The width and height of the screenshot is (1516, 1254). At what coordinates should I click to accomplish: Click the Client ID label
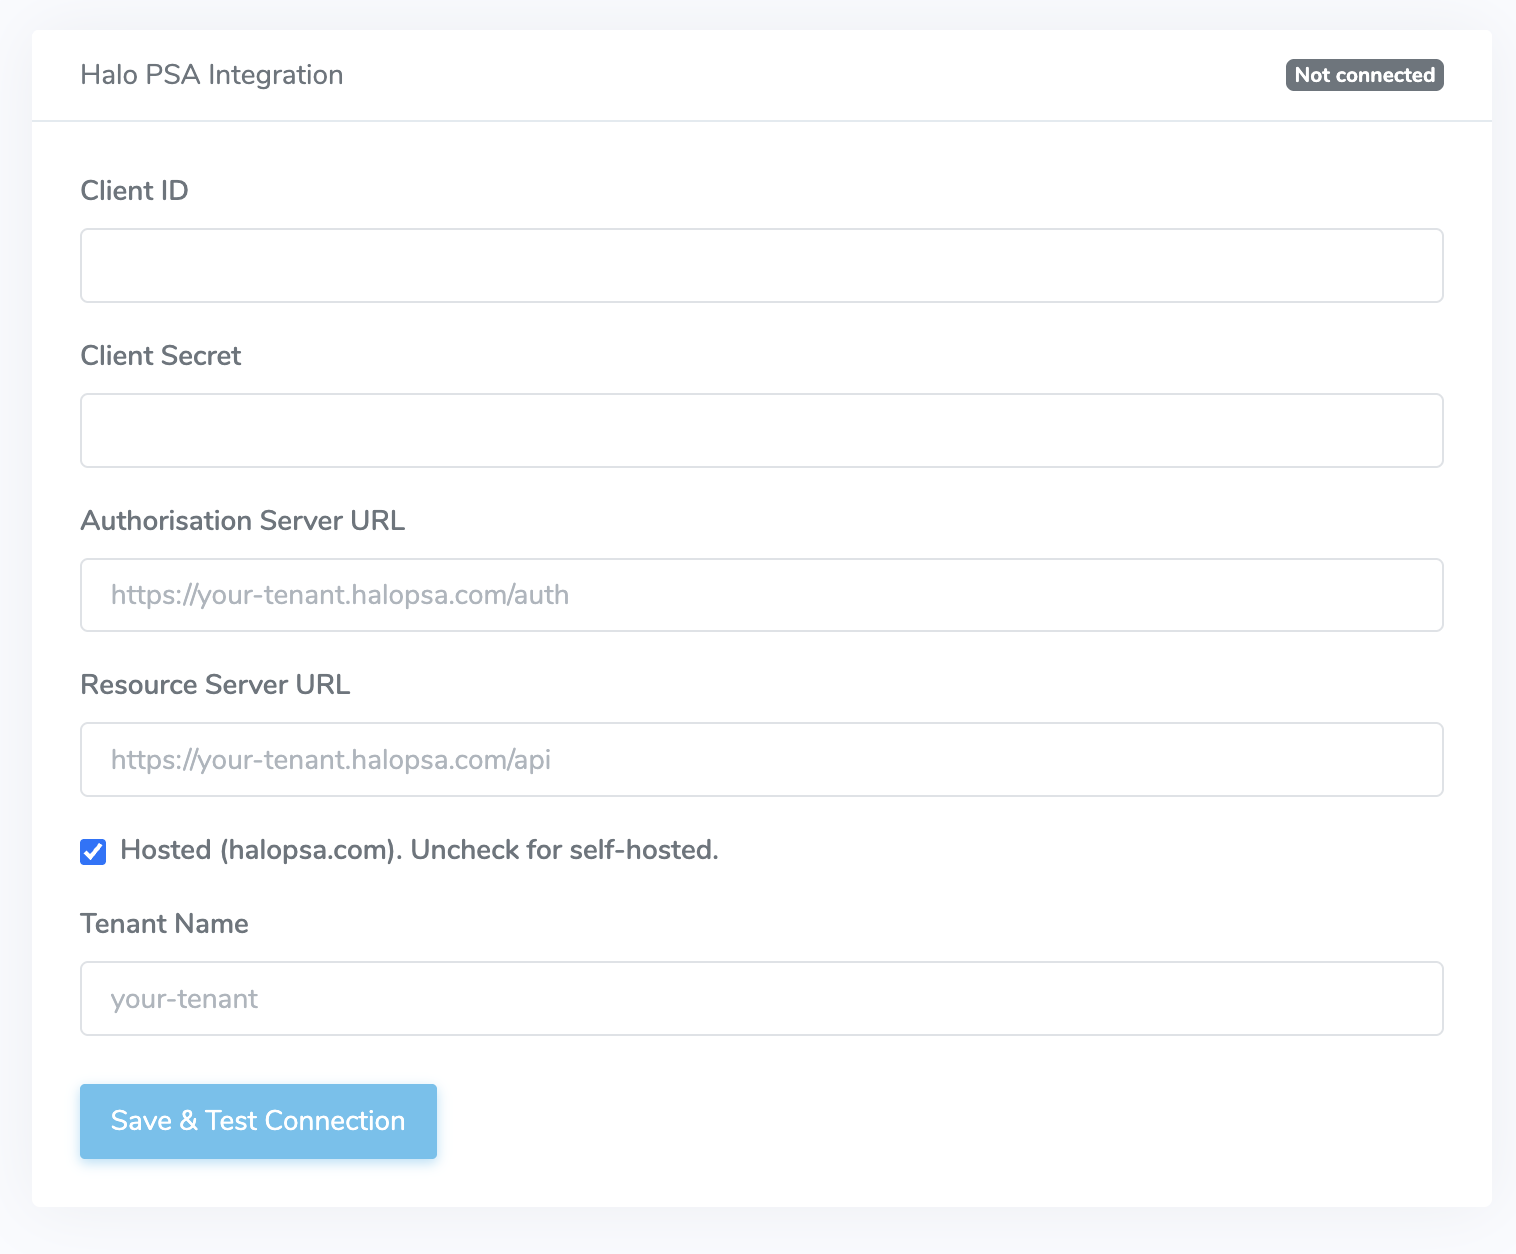134,191
